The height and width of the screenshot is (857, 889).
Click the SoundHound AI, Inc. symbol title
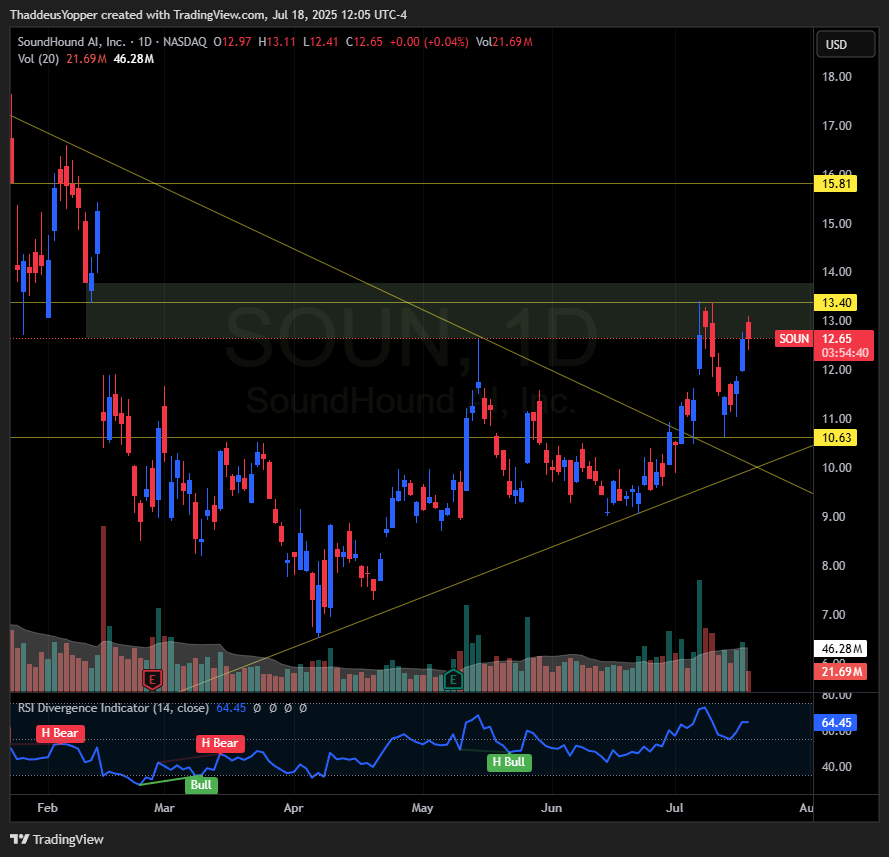tap(71, 42)
